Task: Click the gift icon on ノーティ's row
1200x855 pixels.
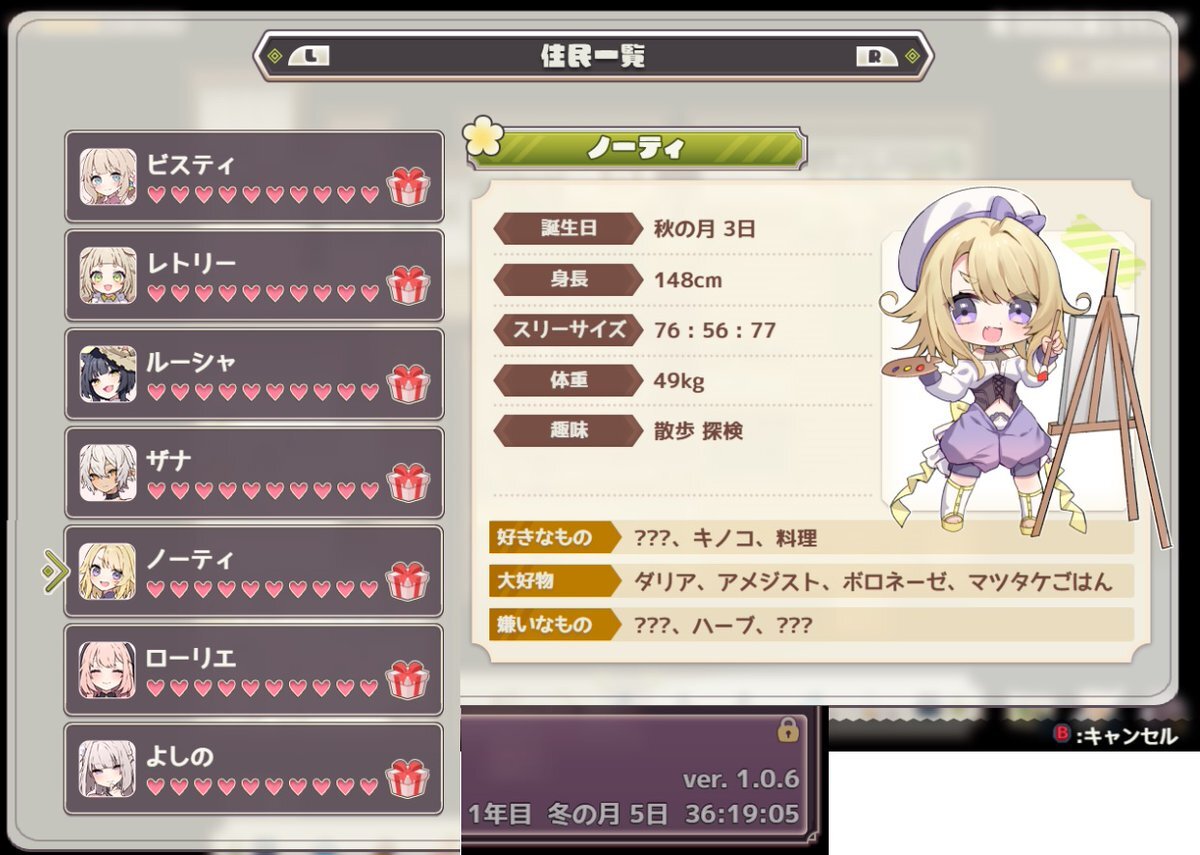Action: pos(408,581)
